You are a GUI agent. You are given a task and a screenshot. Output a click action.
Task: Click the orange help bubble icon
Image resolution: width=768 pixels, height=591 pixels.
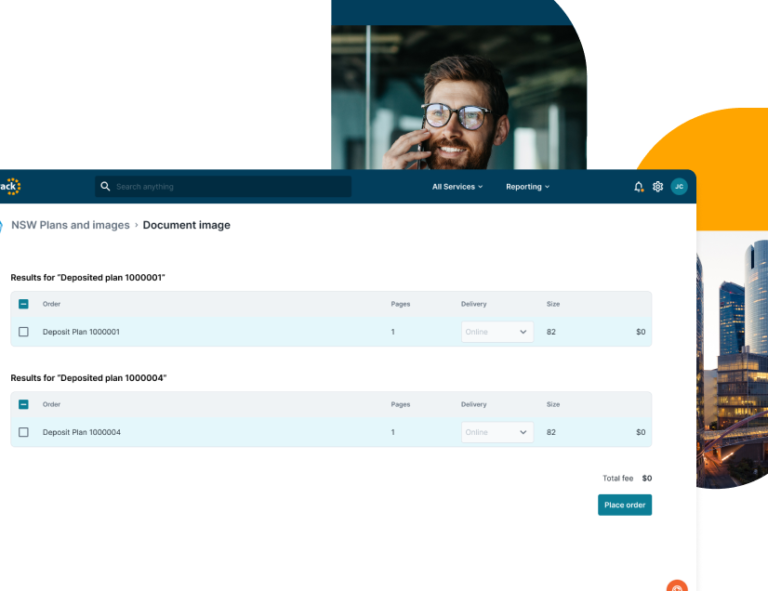677,586
